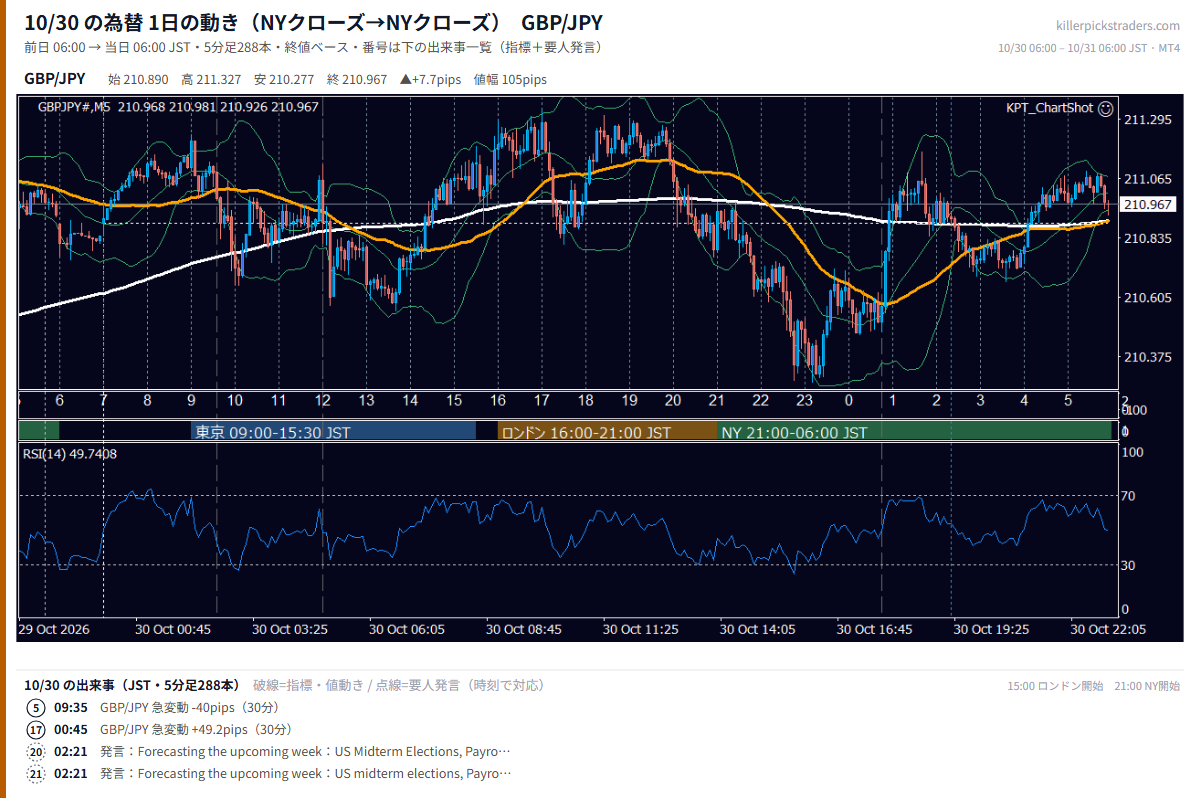The image size is (1200, 798).
Task: Click price axis label 210.375
Action: [x=1148, y=357]
